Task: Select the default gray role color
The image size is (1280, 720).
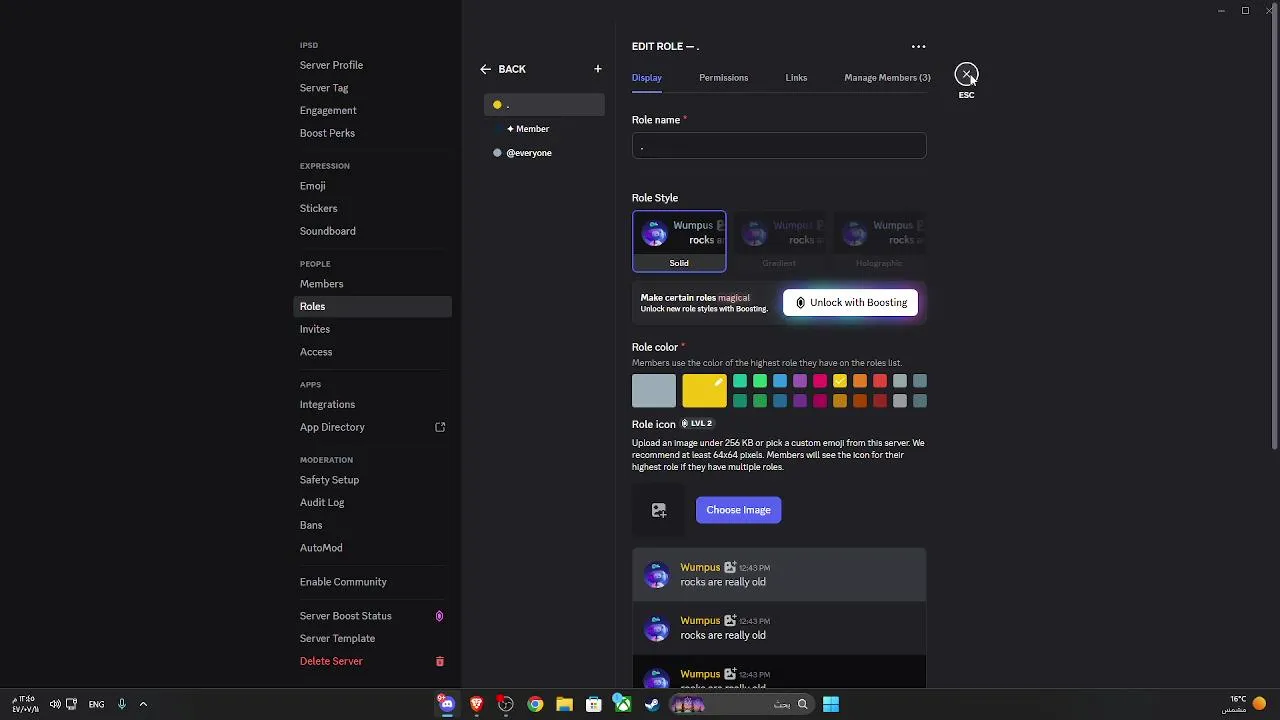Action: pos(654,391)
